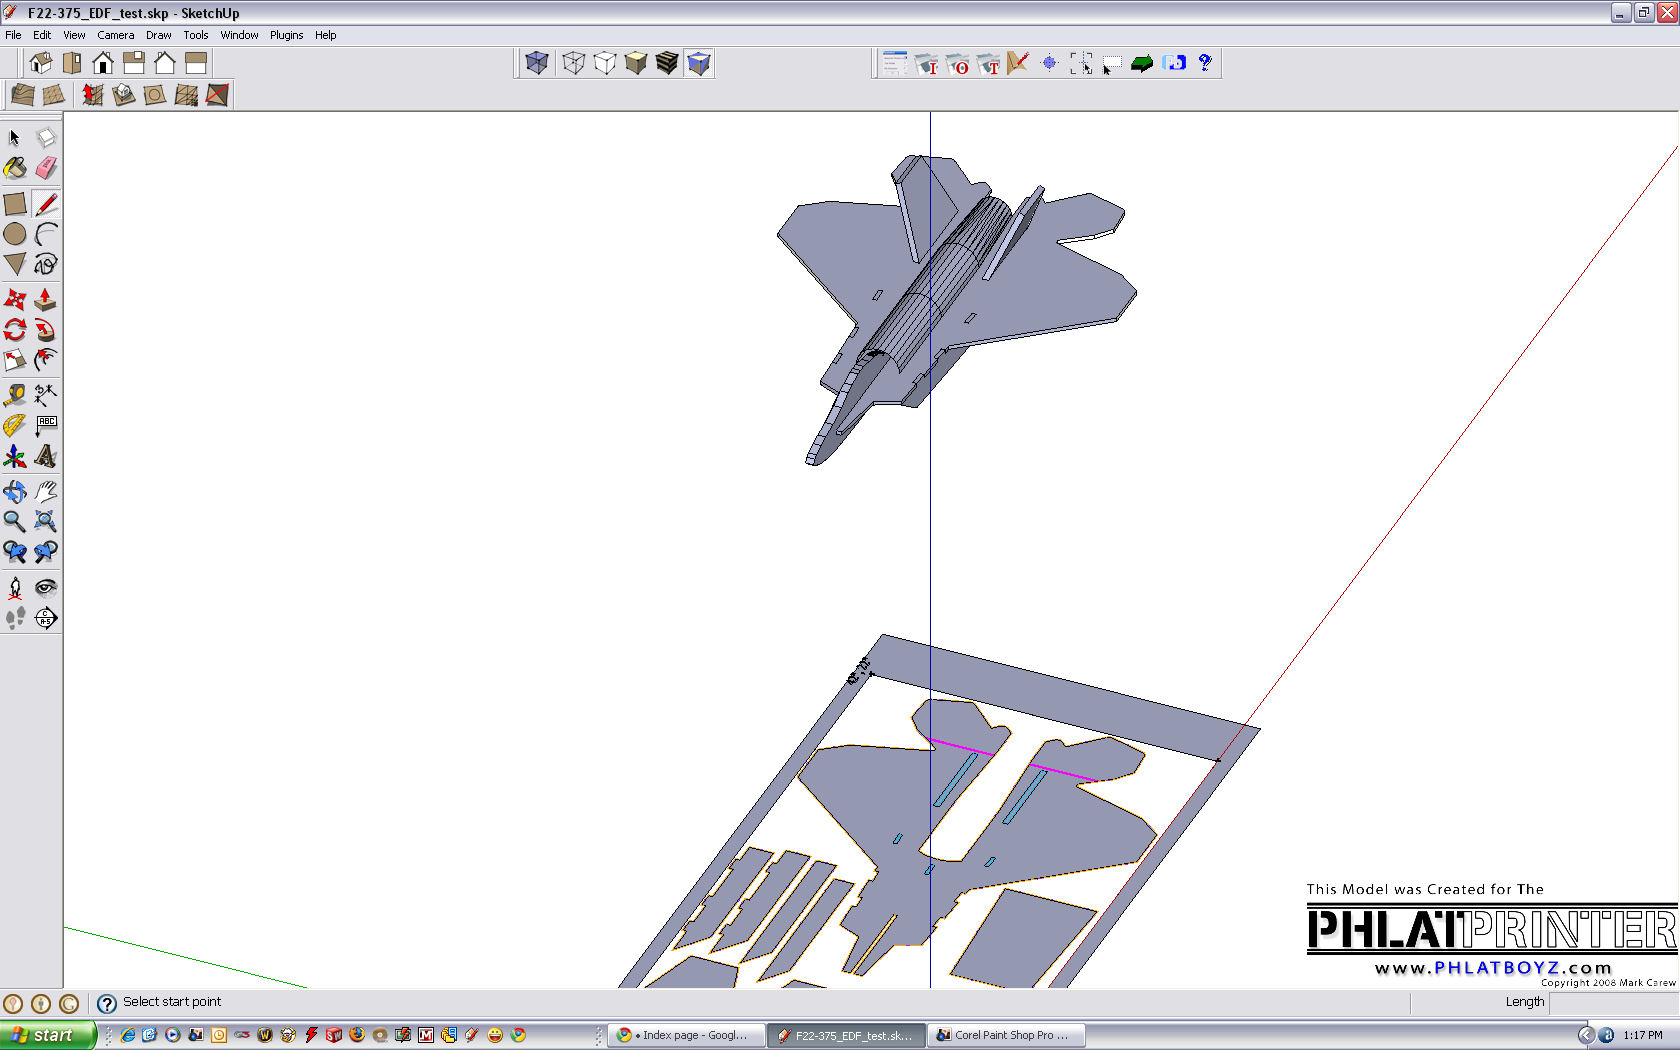Choose the Orbit camera tool

pos(15,491)
